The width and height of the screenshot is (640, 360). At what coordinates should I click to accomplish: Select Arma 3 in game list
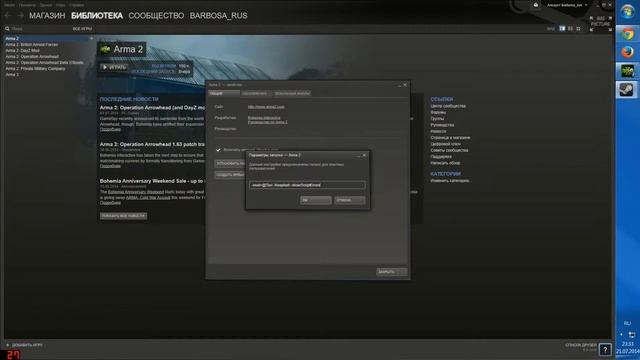click(x=12, y=75)
